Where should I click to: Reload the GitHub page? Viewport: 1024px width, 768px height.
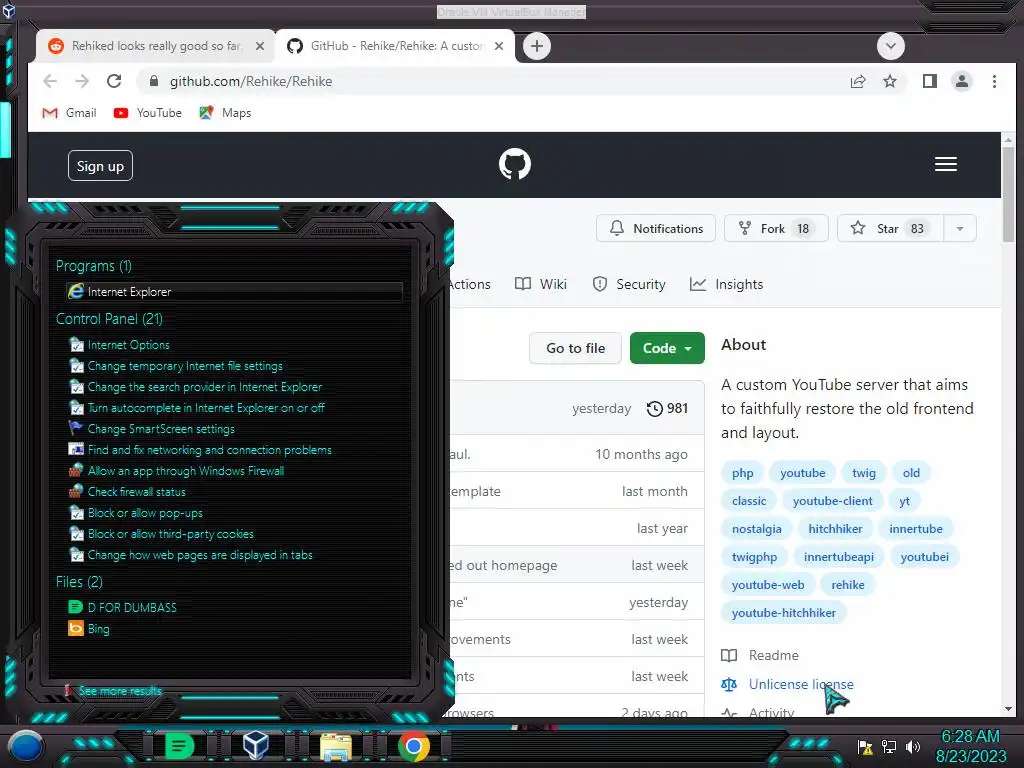click(114, 81)
